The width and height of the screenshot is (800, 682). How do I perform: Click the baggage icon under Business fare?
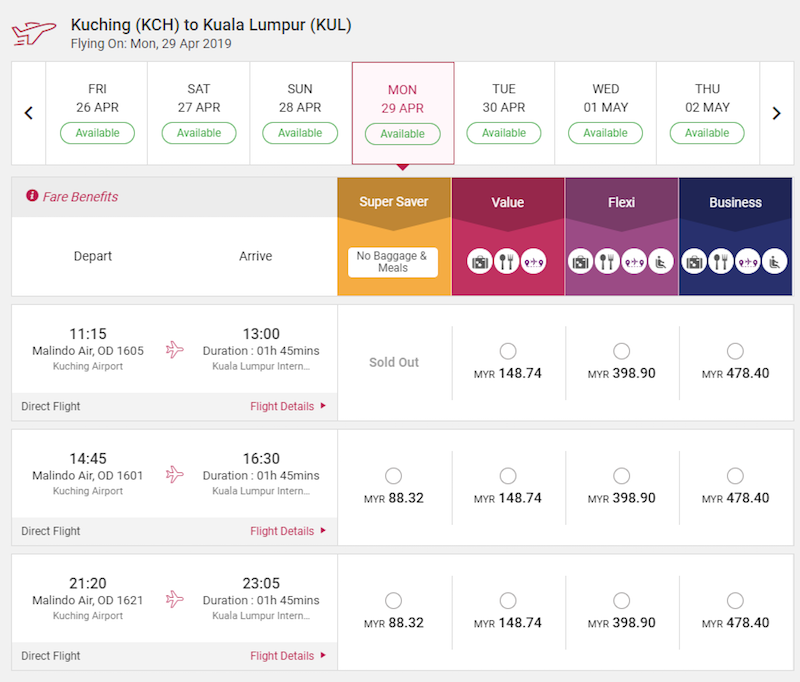point(695,262)
